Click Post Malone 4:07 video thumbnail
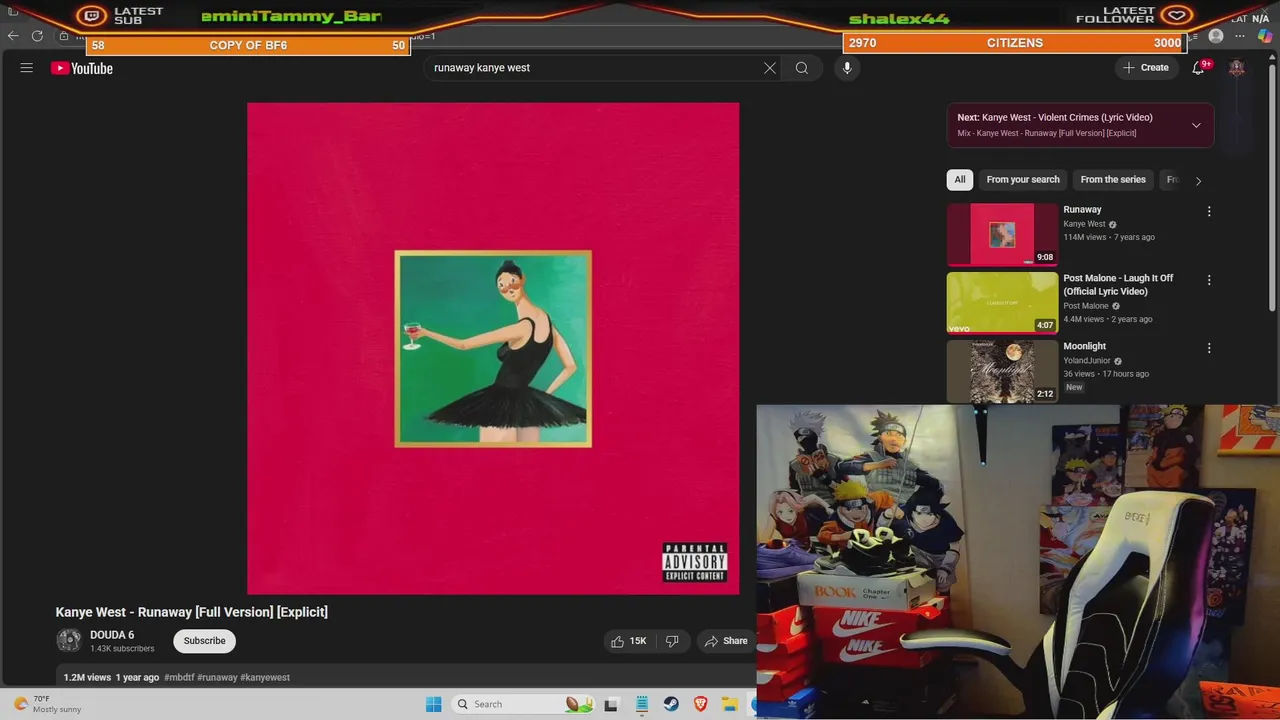This screenshot has width=1280, height=720. pyautogui.click(x=1002, y=302)
